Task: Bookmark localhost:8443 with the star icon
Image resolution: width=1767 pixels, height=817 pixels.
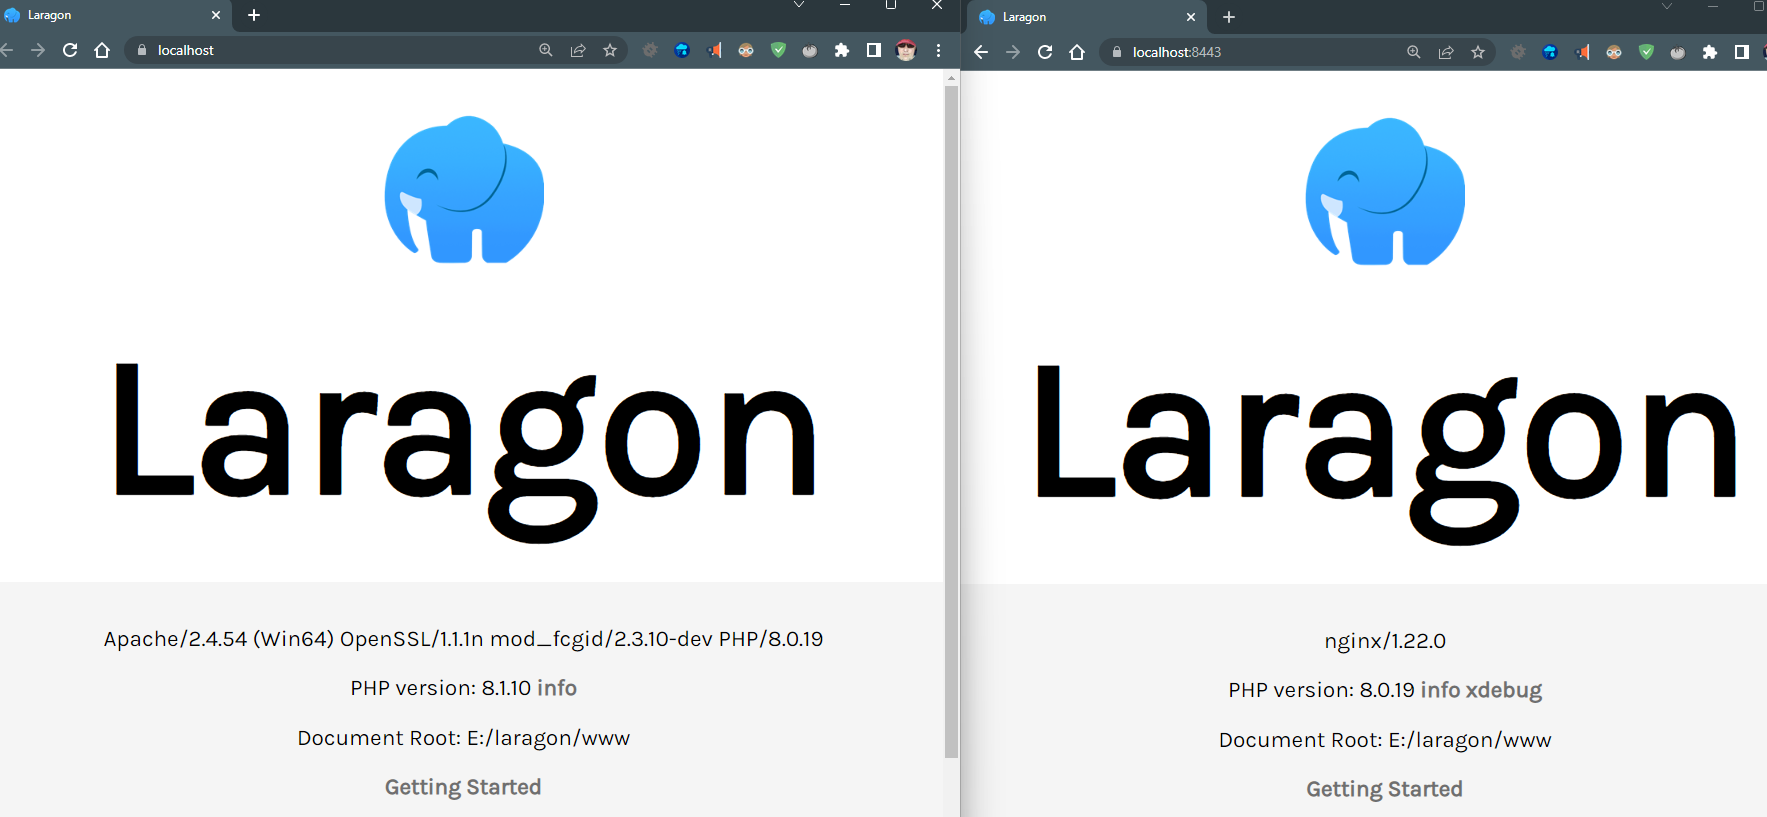Action: click(1478, 52)
